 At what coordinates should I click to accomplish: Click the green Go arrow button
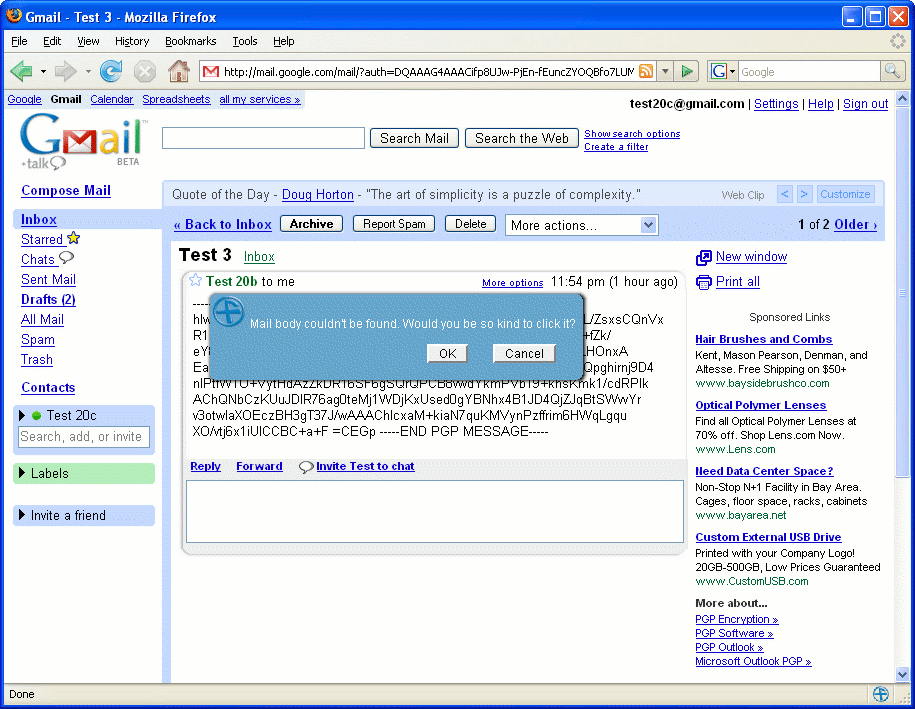(687, 72)
